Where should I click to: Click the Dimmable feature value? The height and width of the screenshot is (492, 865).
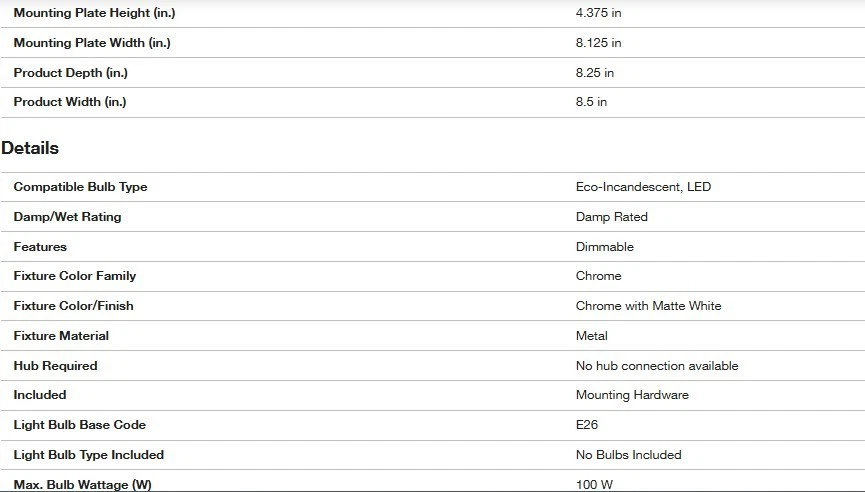point(604,247)
